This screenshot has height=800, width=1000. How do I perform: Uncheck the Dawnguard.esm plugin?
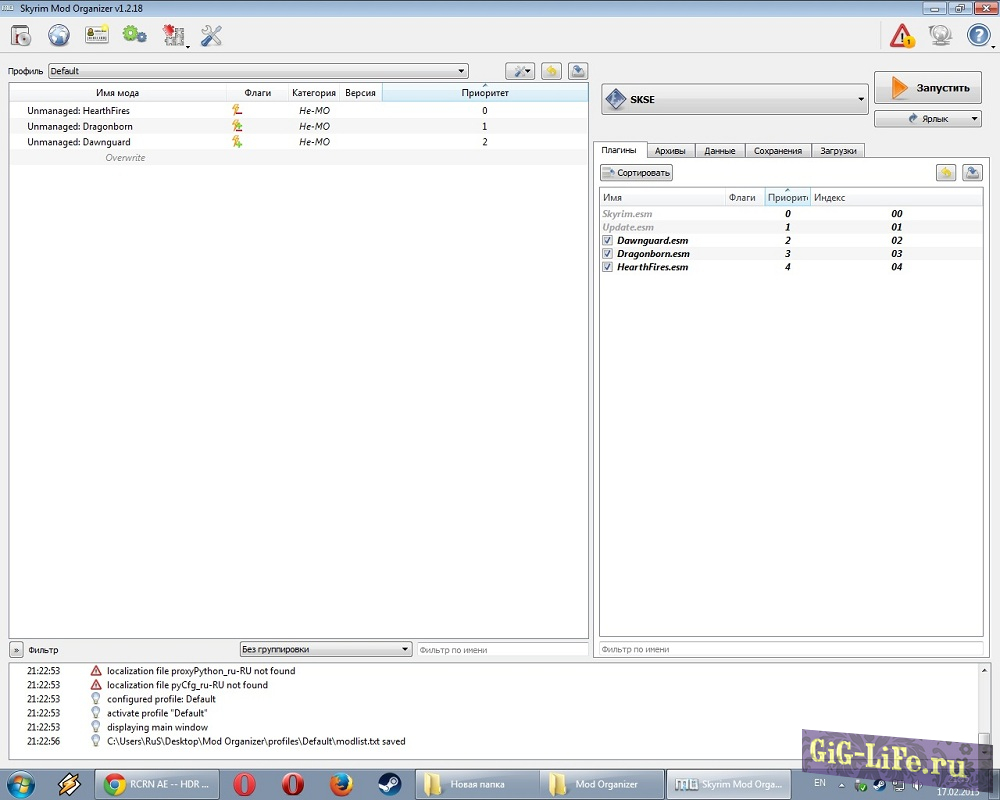[607, 240]
